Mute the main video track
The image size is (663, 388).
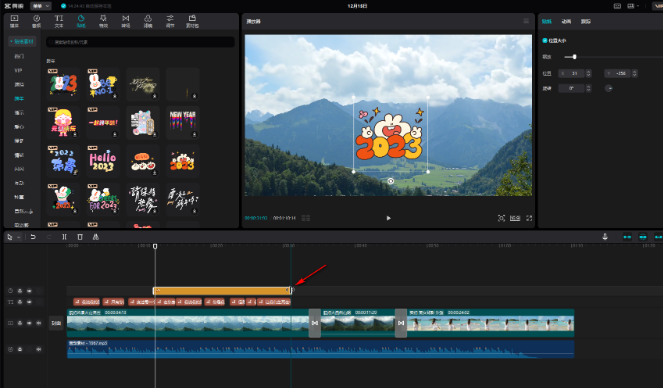[38, 323]
